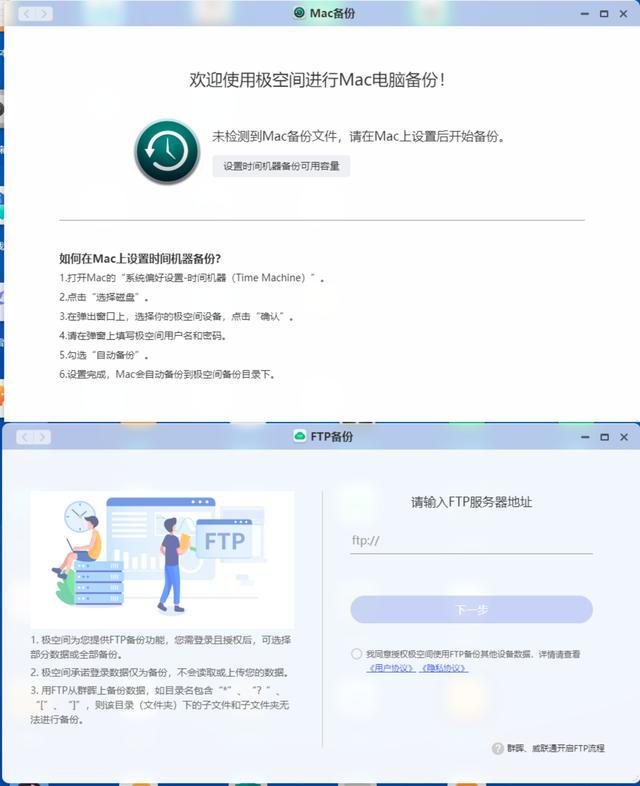
Task: Click the ftp:// server address field
Action: pyautogui.click(x=472, y=541)
